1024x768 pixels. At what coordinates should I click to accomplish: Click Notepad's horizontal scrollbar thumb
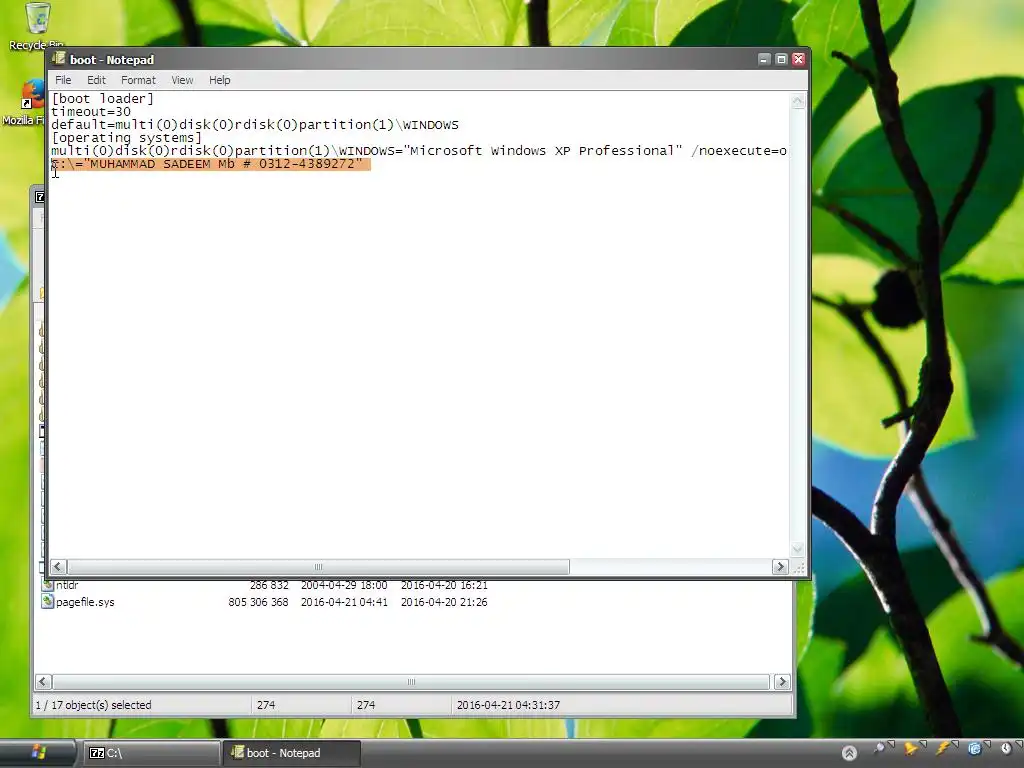click(x=318, y=566)
